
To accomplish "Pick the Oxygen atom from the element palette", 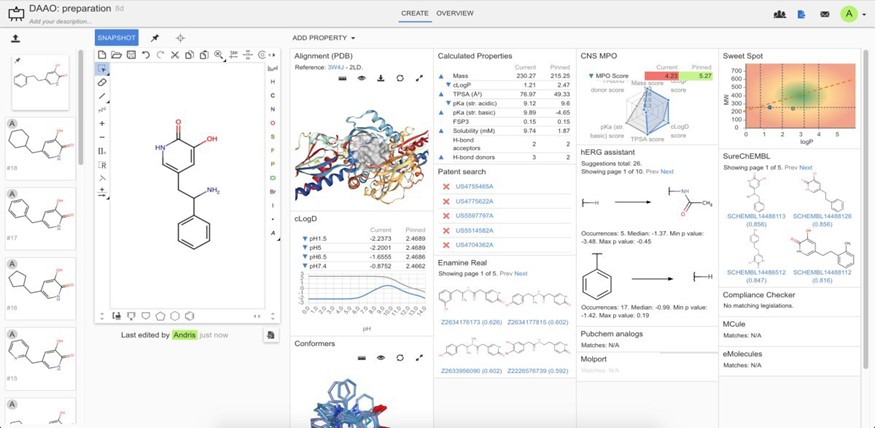I will 272,123.
